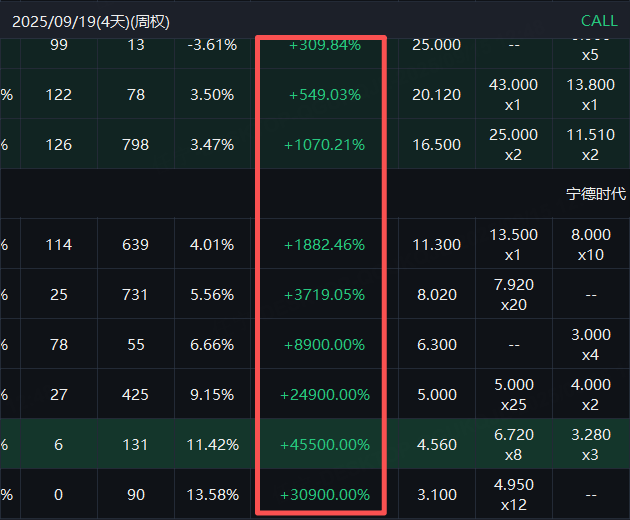This screenshot has height=520, width=630.
Task: Click the 16.500 price cell
Action: [436, 145]
